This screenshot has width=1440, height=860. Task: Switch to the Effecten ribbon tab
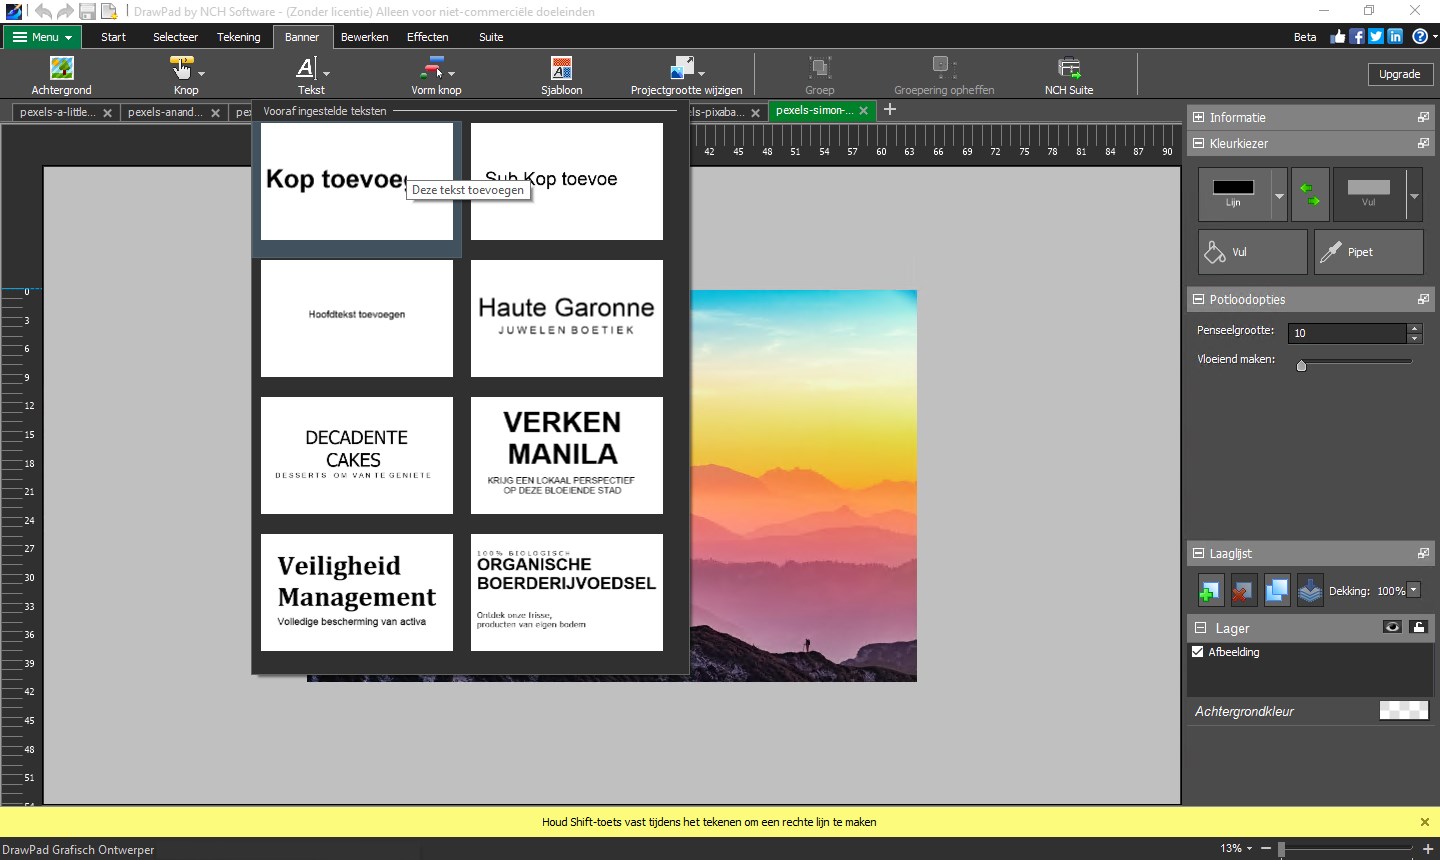click(427, 37)
